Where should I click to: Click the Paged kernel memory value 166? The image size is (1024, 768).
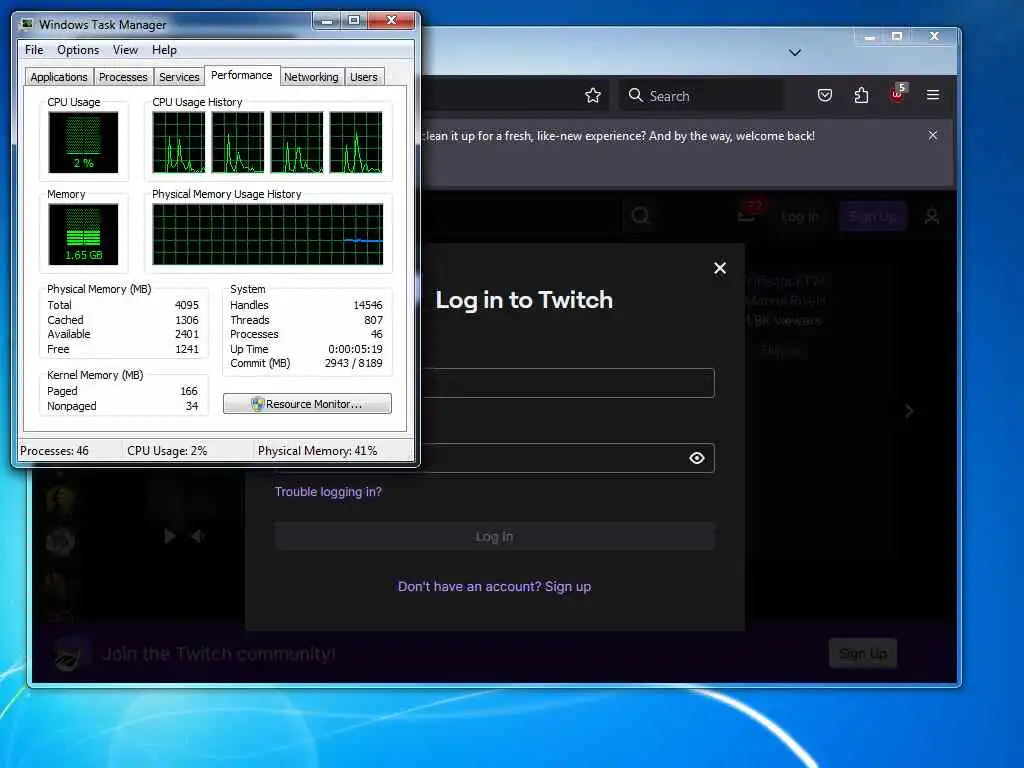(189, 391)
